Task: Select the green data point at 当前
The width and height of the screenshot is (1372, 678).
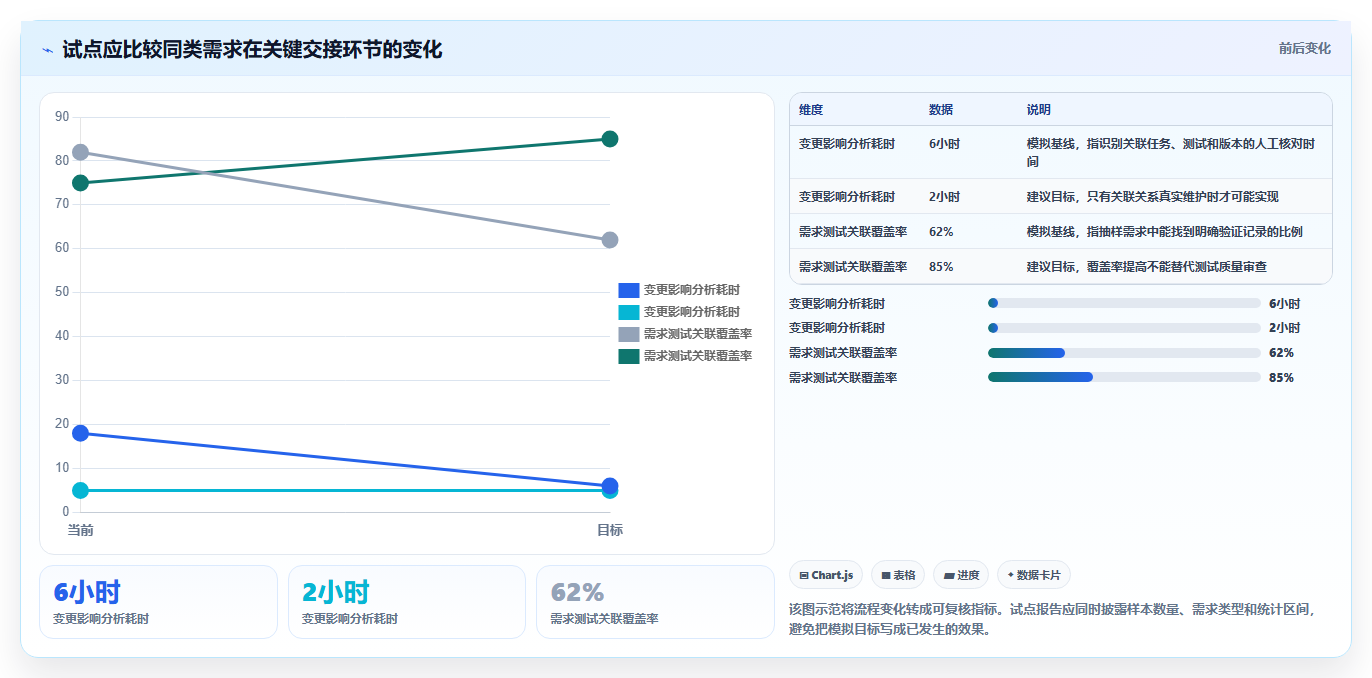Action: (80, 183)
